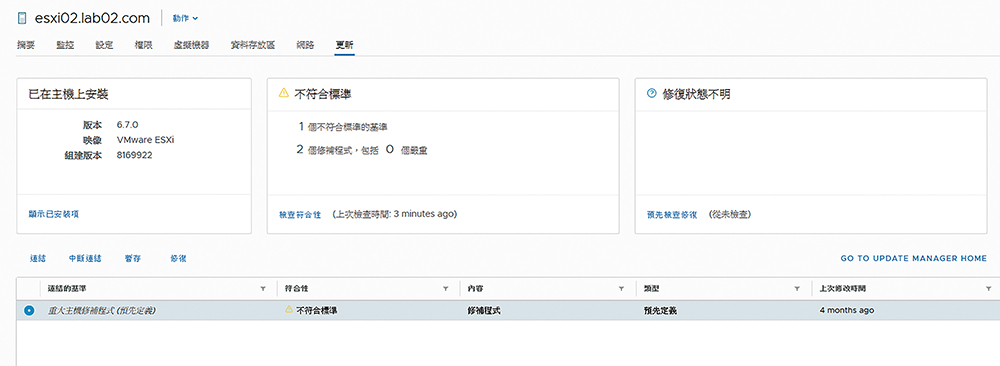Switch to the 虛擬機器 tab
This screenshot has height=366, width=1000.
(x=191, y=45)
